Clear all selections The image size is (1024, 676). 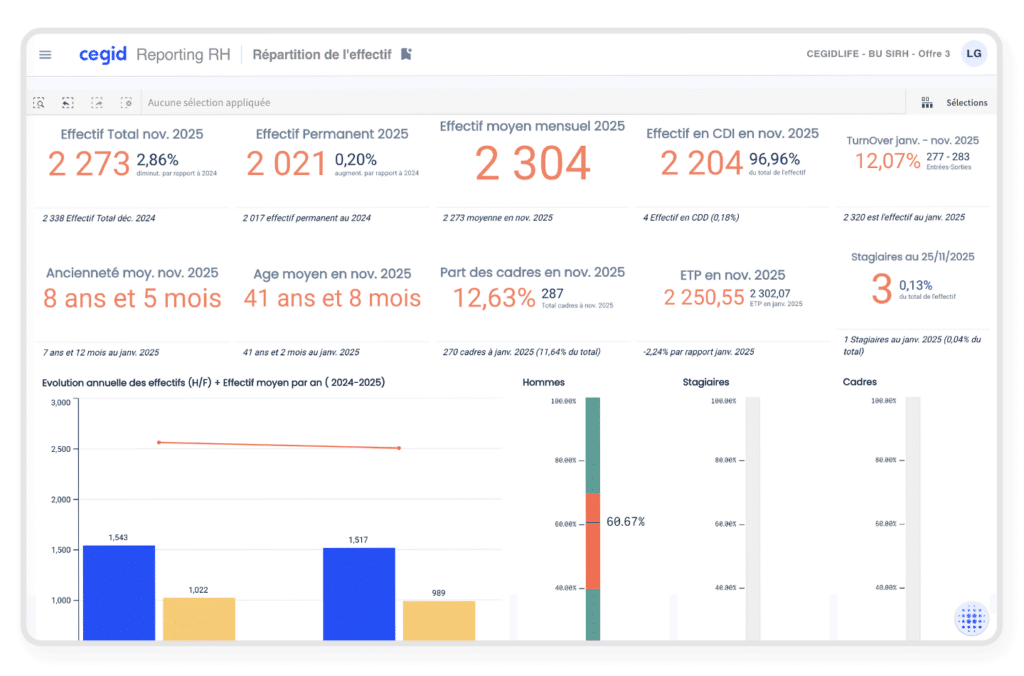pos(126,102)
